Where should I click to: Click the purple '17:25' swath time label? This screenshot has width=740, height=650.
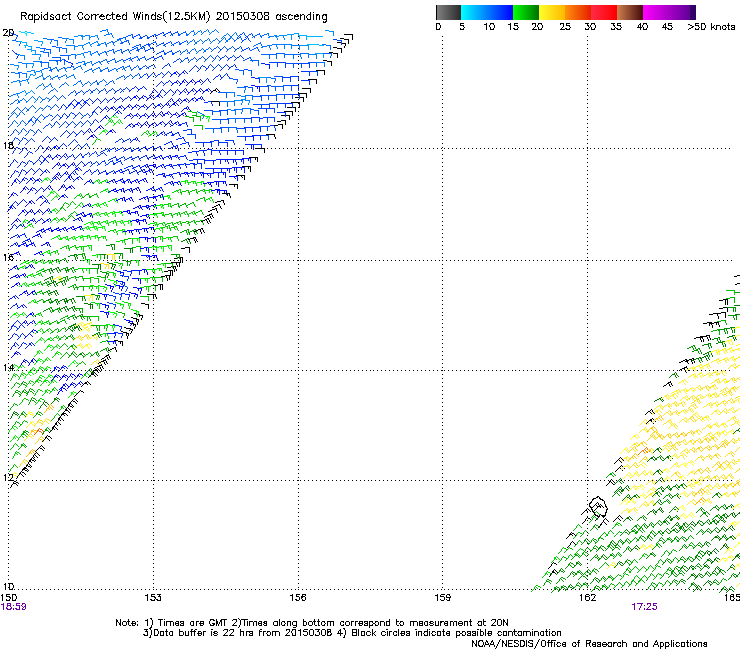pos(644,607)
